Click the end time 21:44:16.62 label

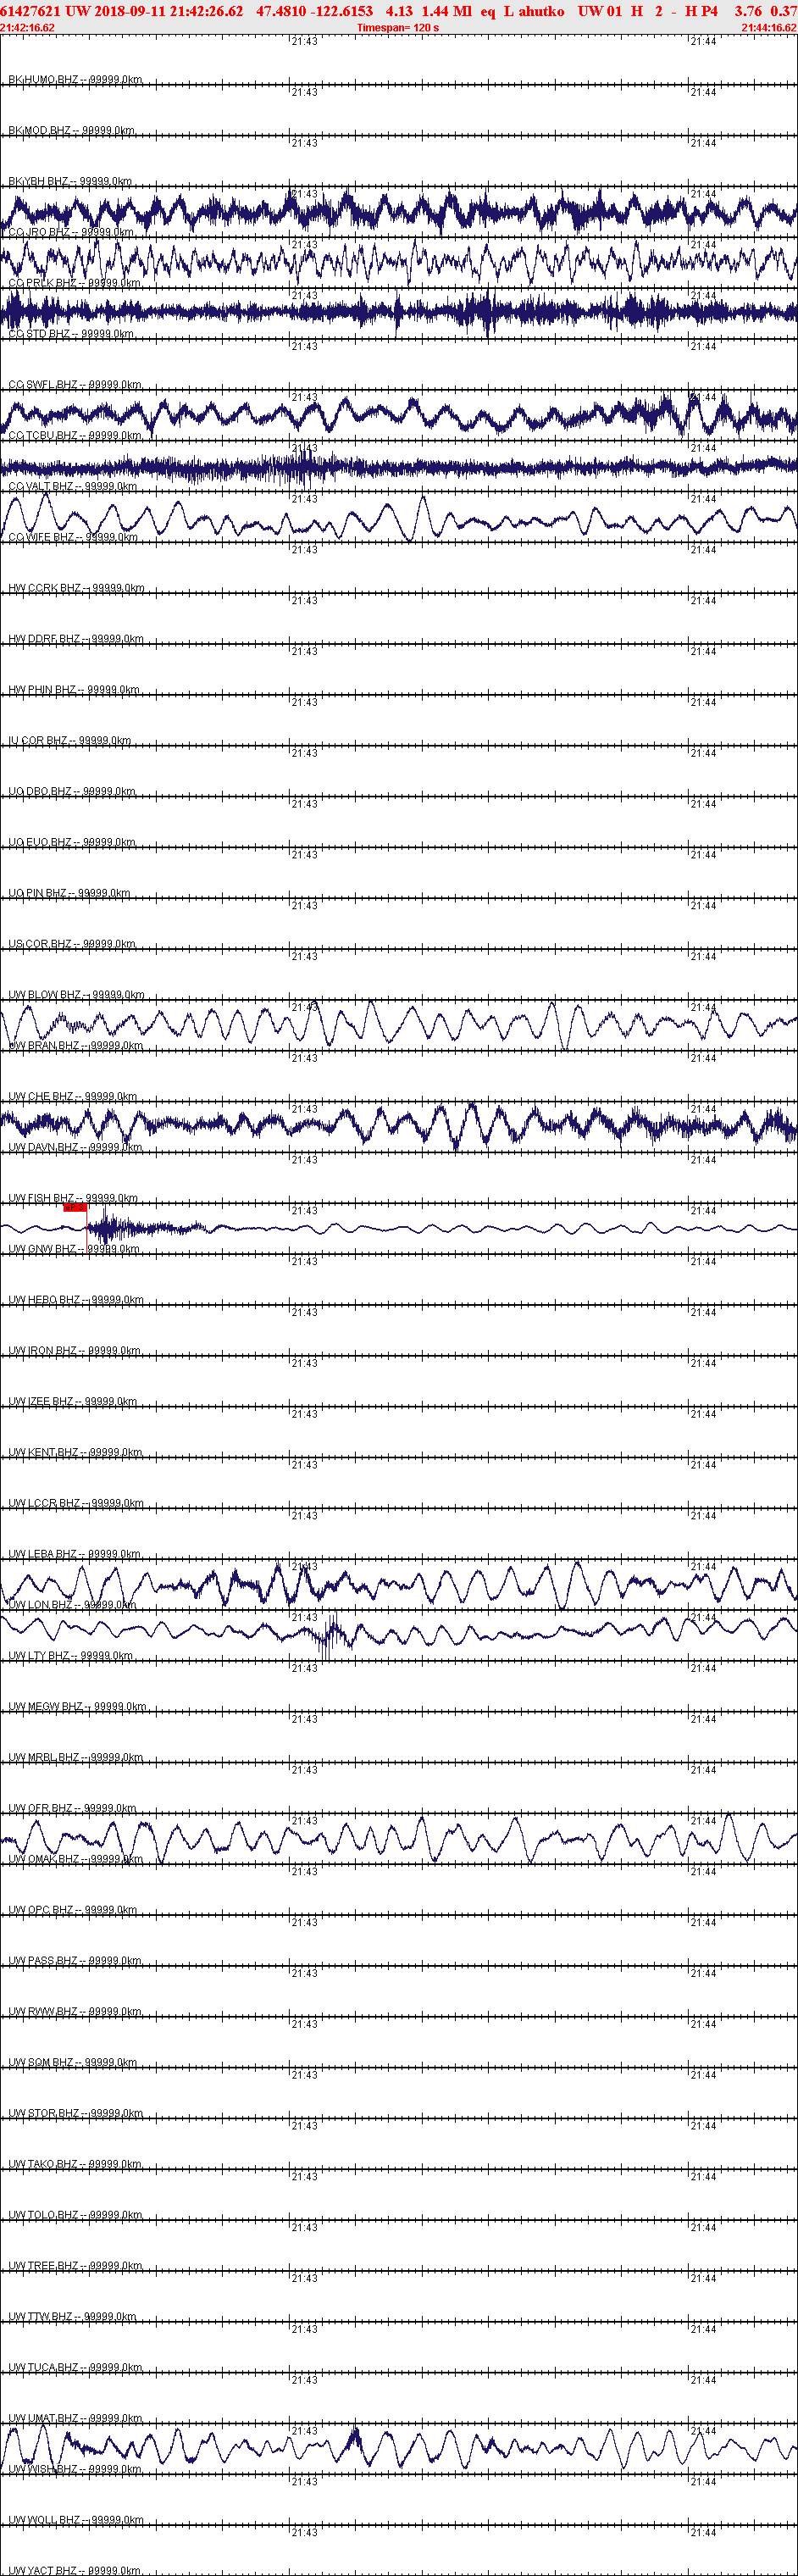(x=769, y=28)
